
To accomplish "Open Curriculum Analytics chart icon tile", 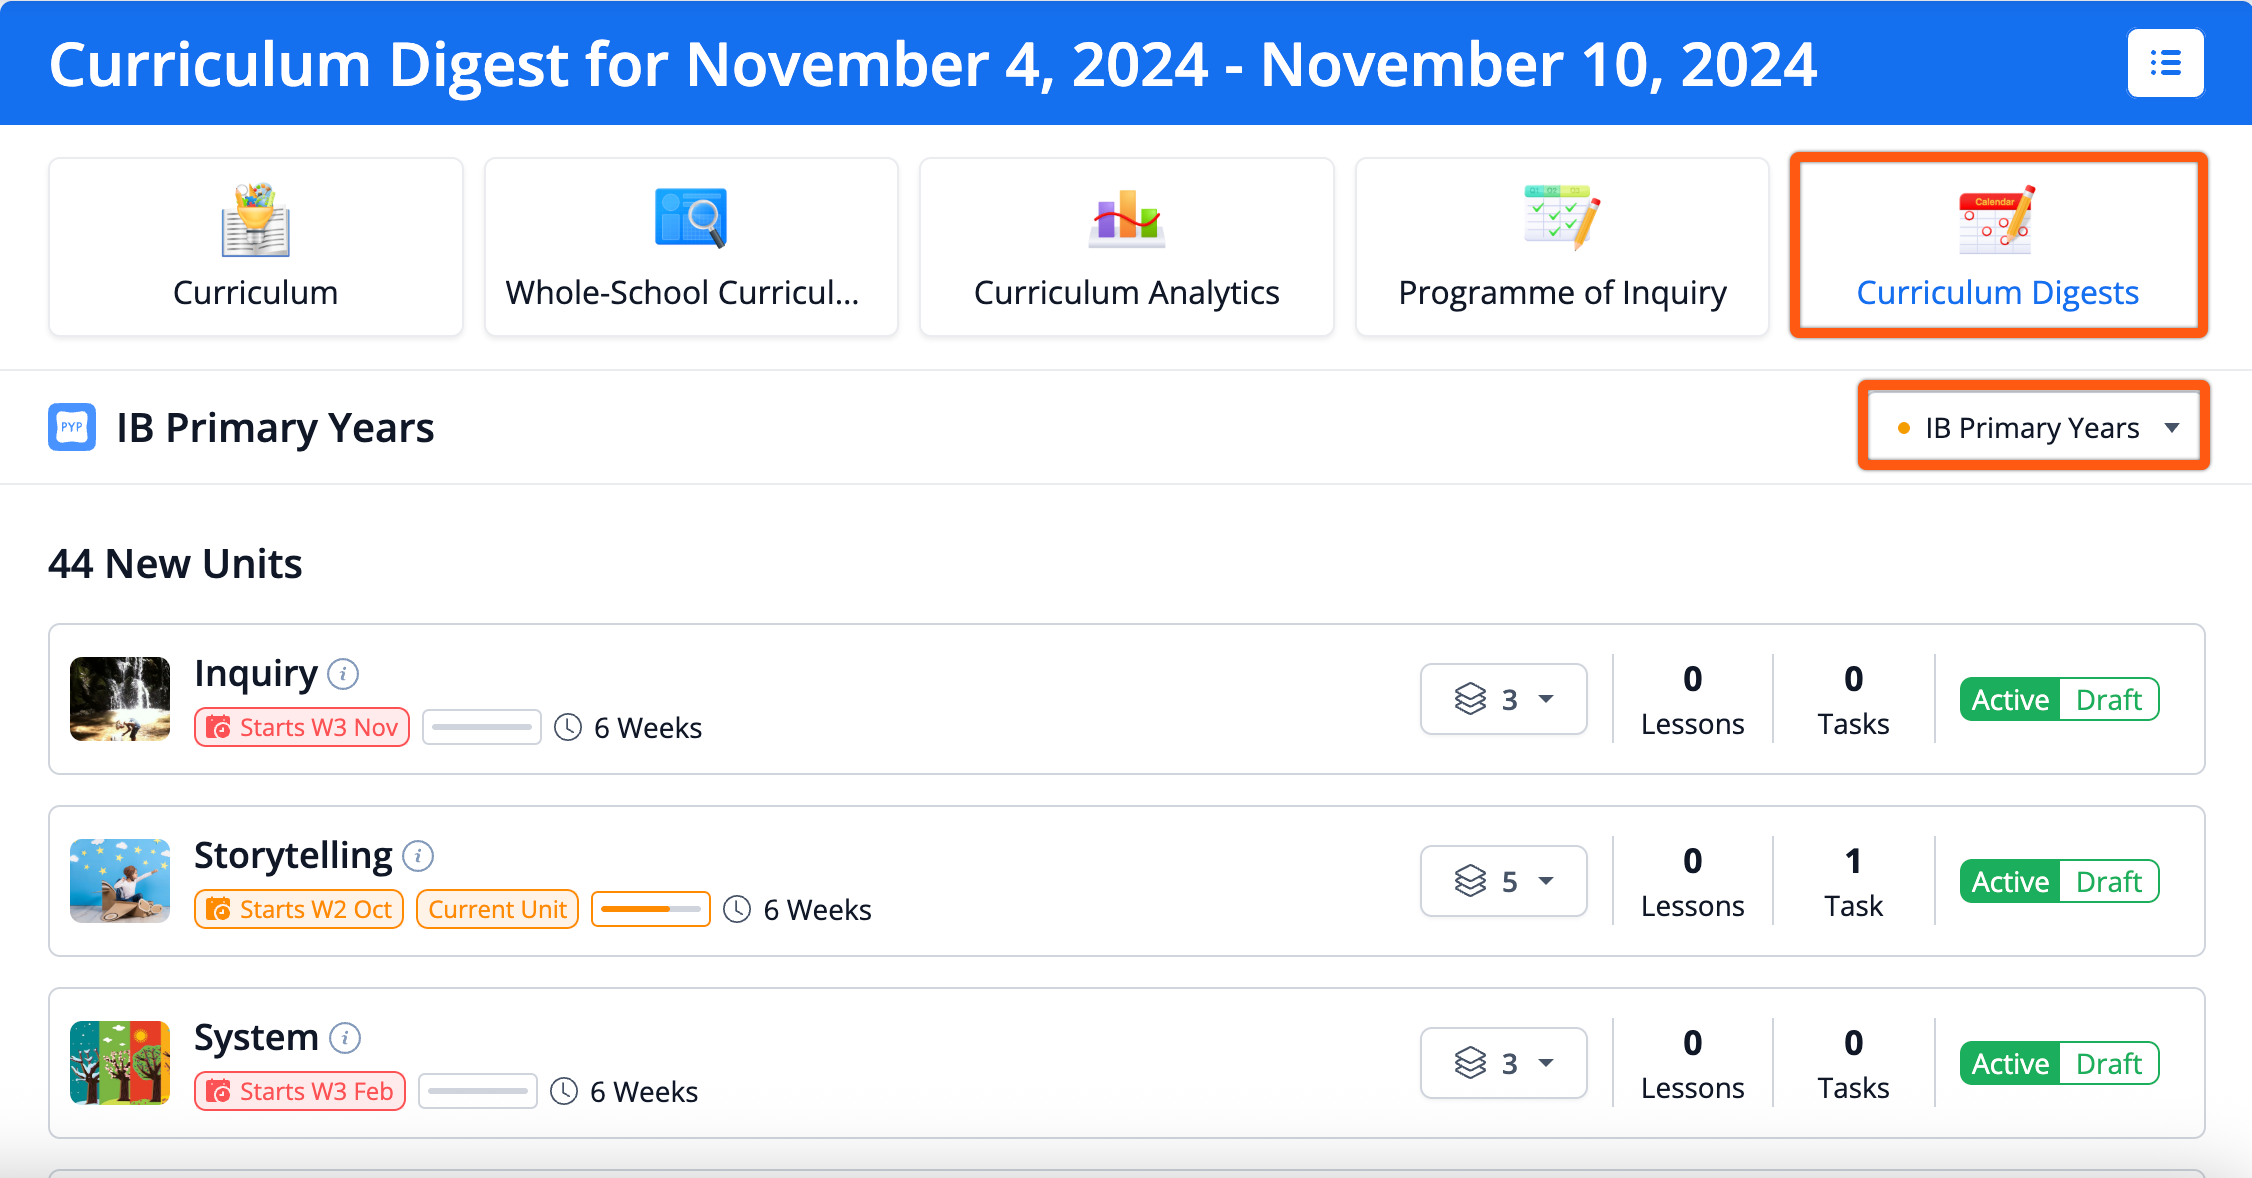I will pyautogui.click(x=1126, y=247).
